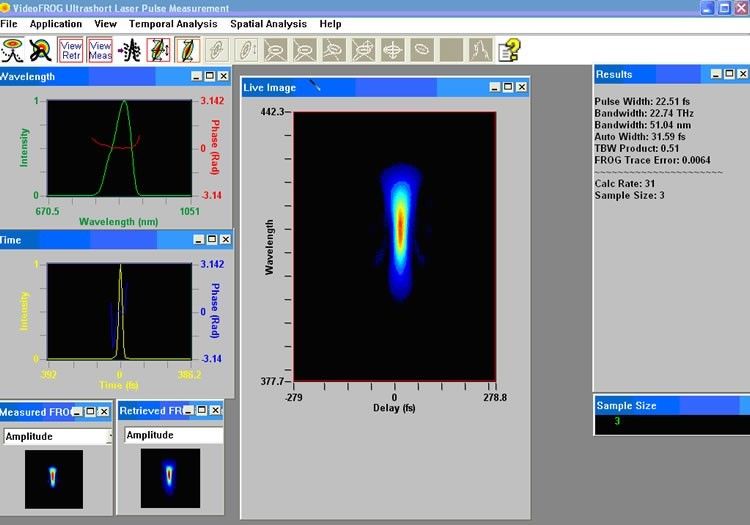Screen dimensions: 750x525
Task: Click the toolbar icon of a target with a black loop
Action: pyautogui.click(x=41, y=50)
